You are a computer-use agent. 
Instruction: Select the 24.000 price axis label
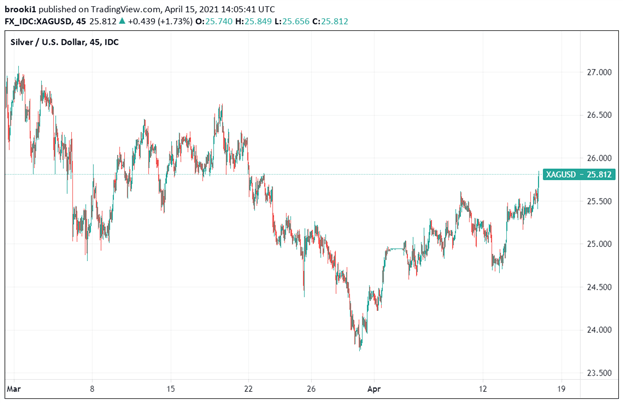pyautogui.click(x=599, y=330)
